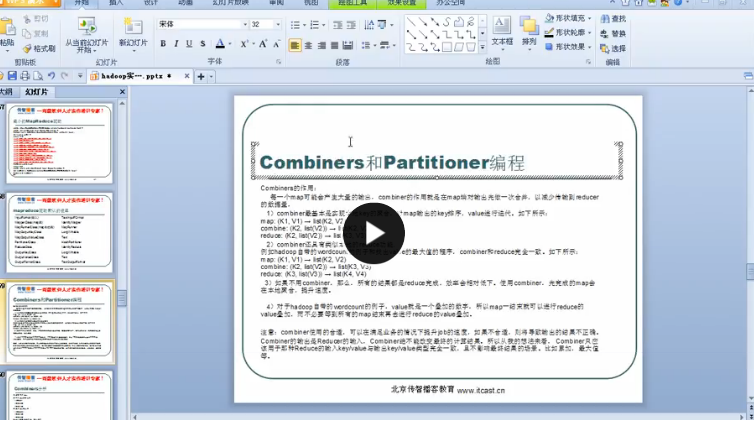The width and height of the screenshot is (754, 443).
Task: Select the curve shape in shapes gallery
Action: pyautogui.click(x=447, y=22)
